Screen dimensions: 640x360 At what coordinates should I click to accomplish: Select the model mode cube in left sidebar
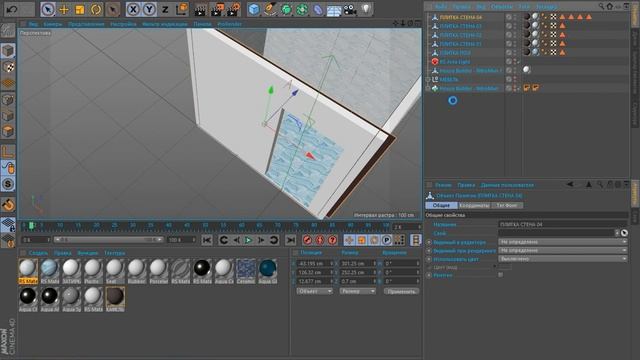(x=8, y=51)
